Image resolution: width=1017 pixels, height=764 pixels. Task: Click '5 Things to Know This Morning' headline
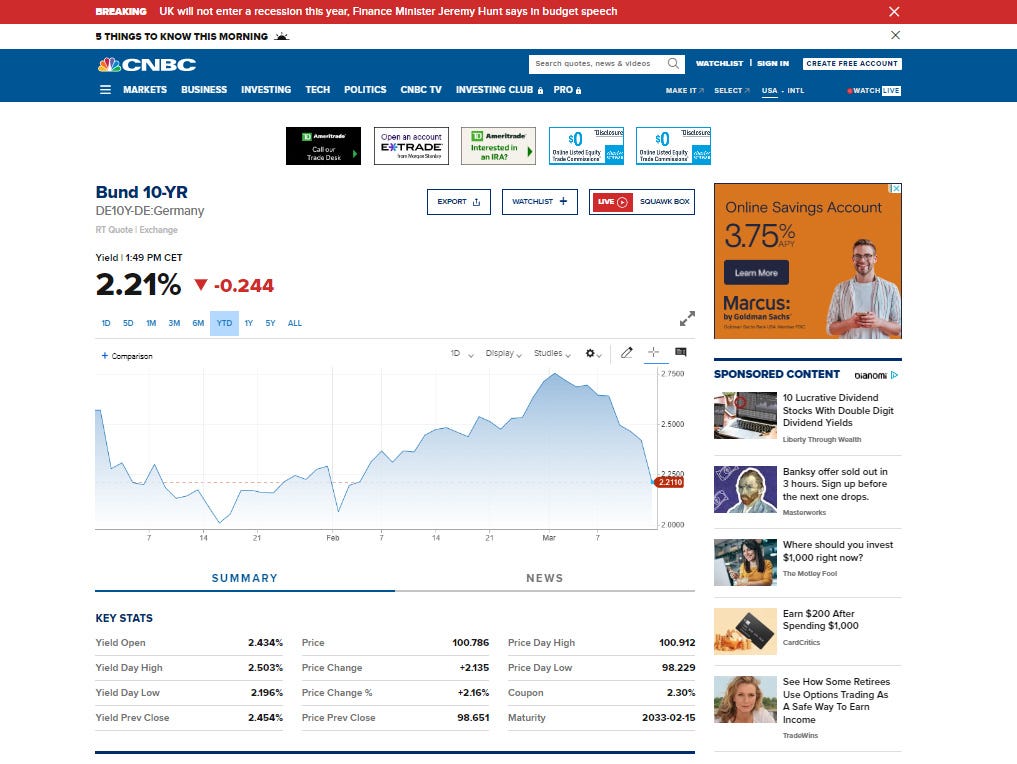click(x=182, y=36)
